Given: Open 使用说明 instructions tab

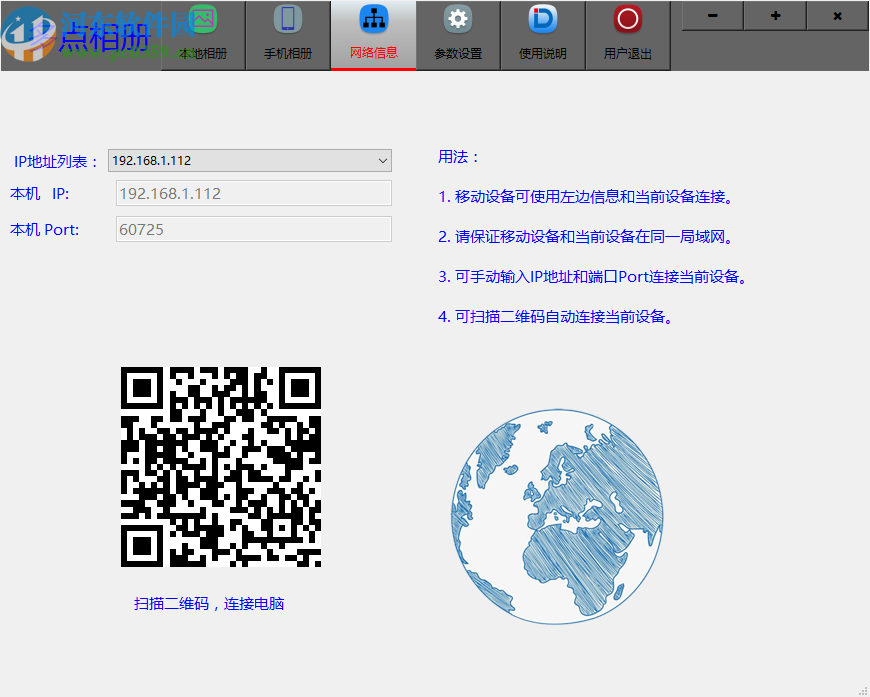Looking at the screenshot, I should (543, 36).
